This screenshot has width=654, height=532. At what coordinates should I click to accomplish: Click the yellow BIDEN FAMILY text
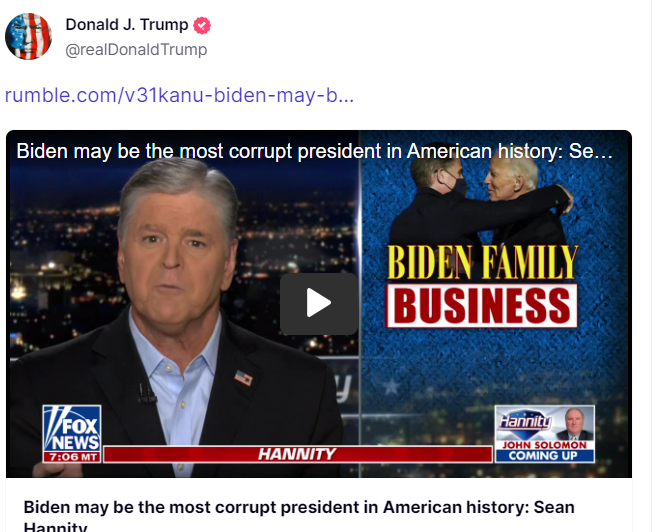tap(482, 263)
